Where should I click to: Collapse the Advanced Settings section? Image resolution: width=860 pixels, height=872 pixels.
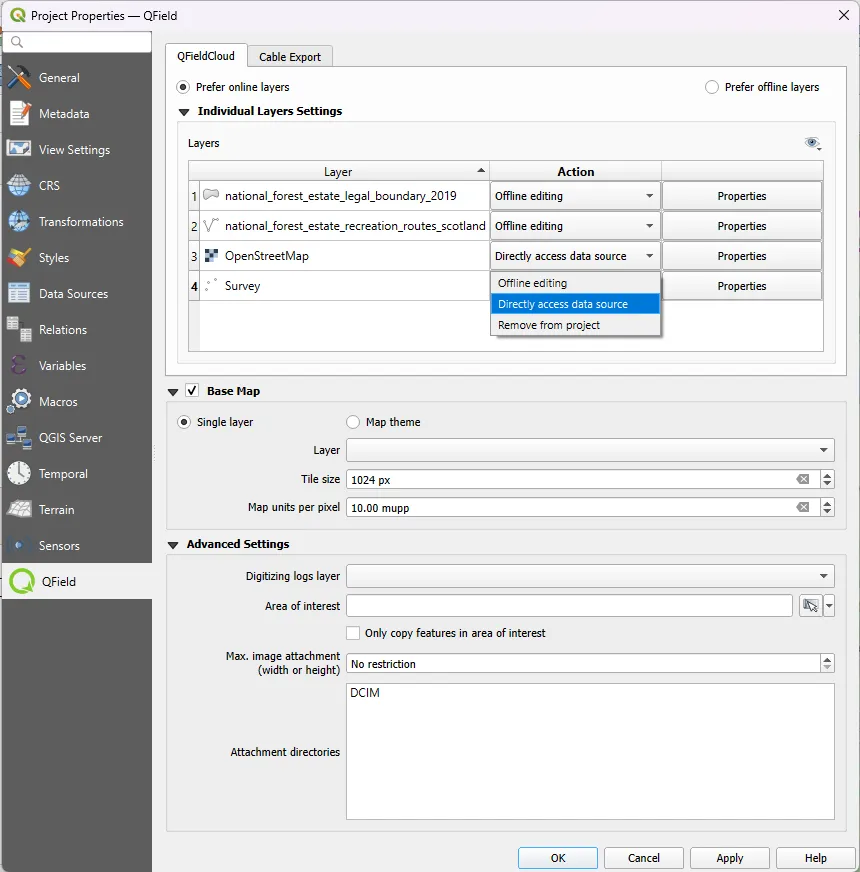coord(173,545)
